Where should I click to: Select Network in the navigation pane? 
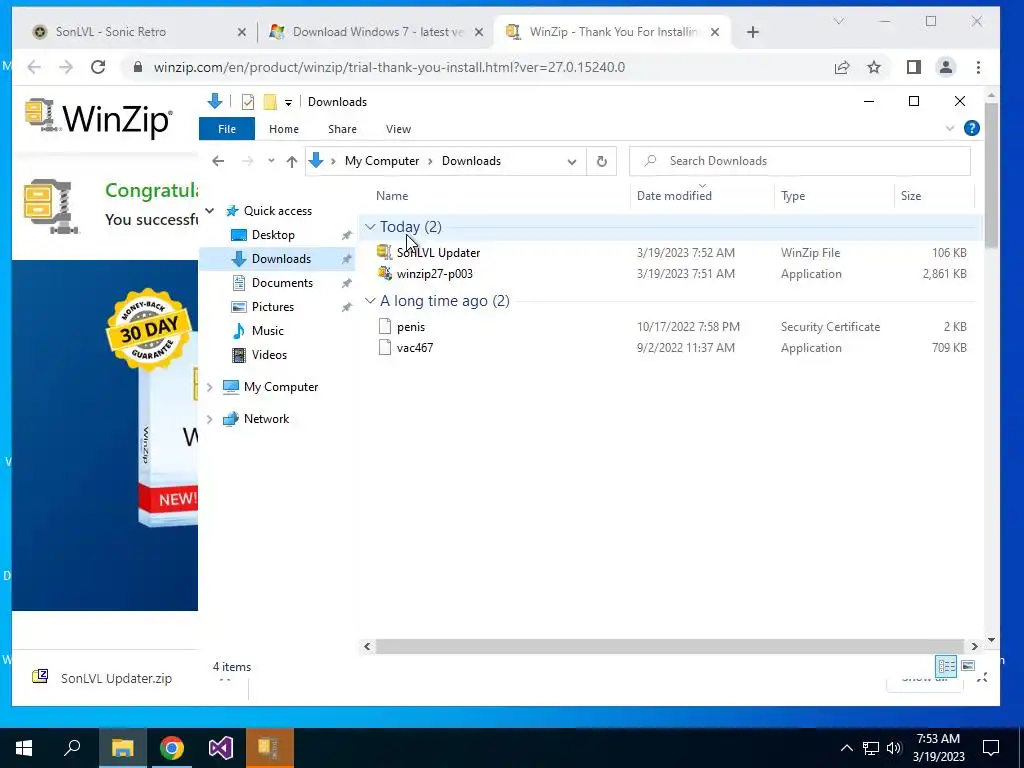(x=266, y=419)
